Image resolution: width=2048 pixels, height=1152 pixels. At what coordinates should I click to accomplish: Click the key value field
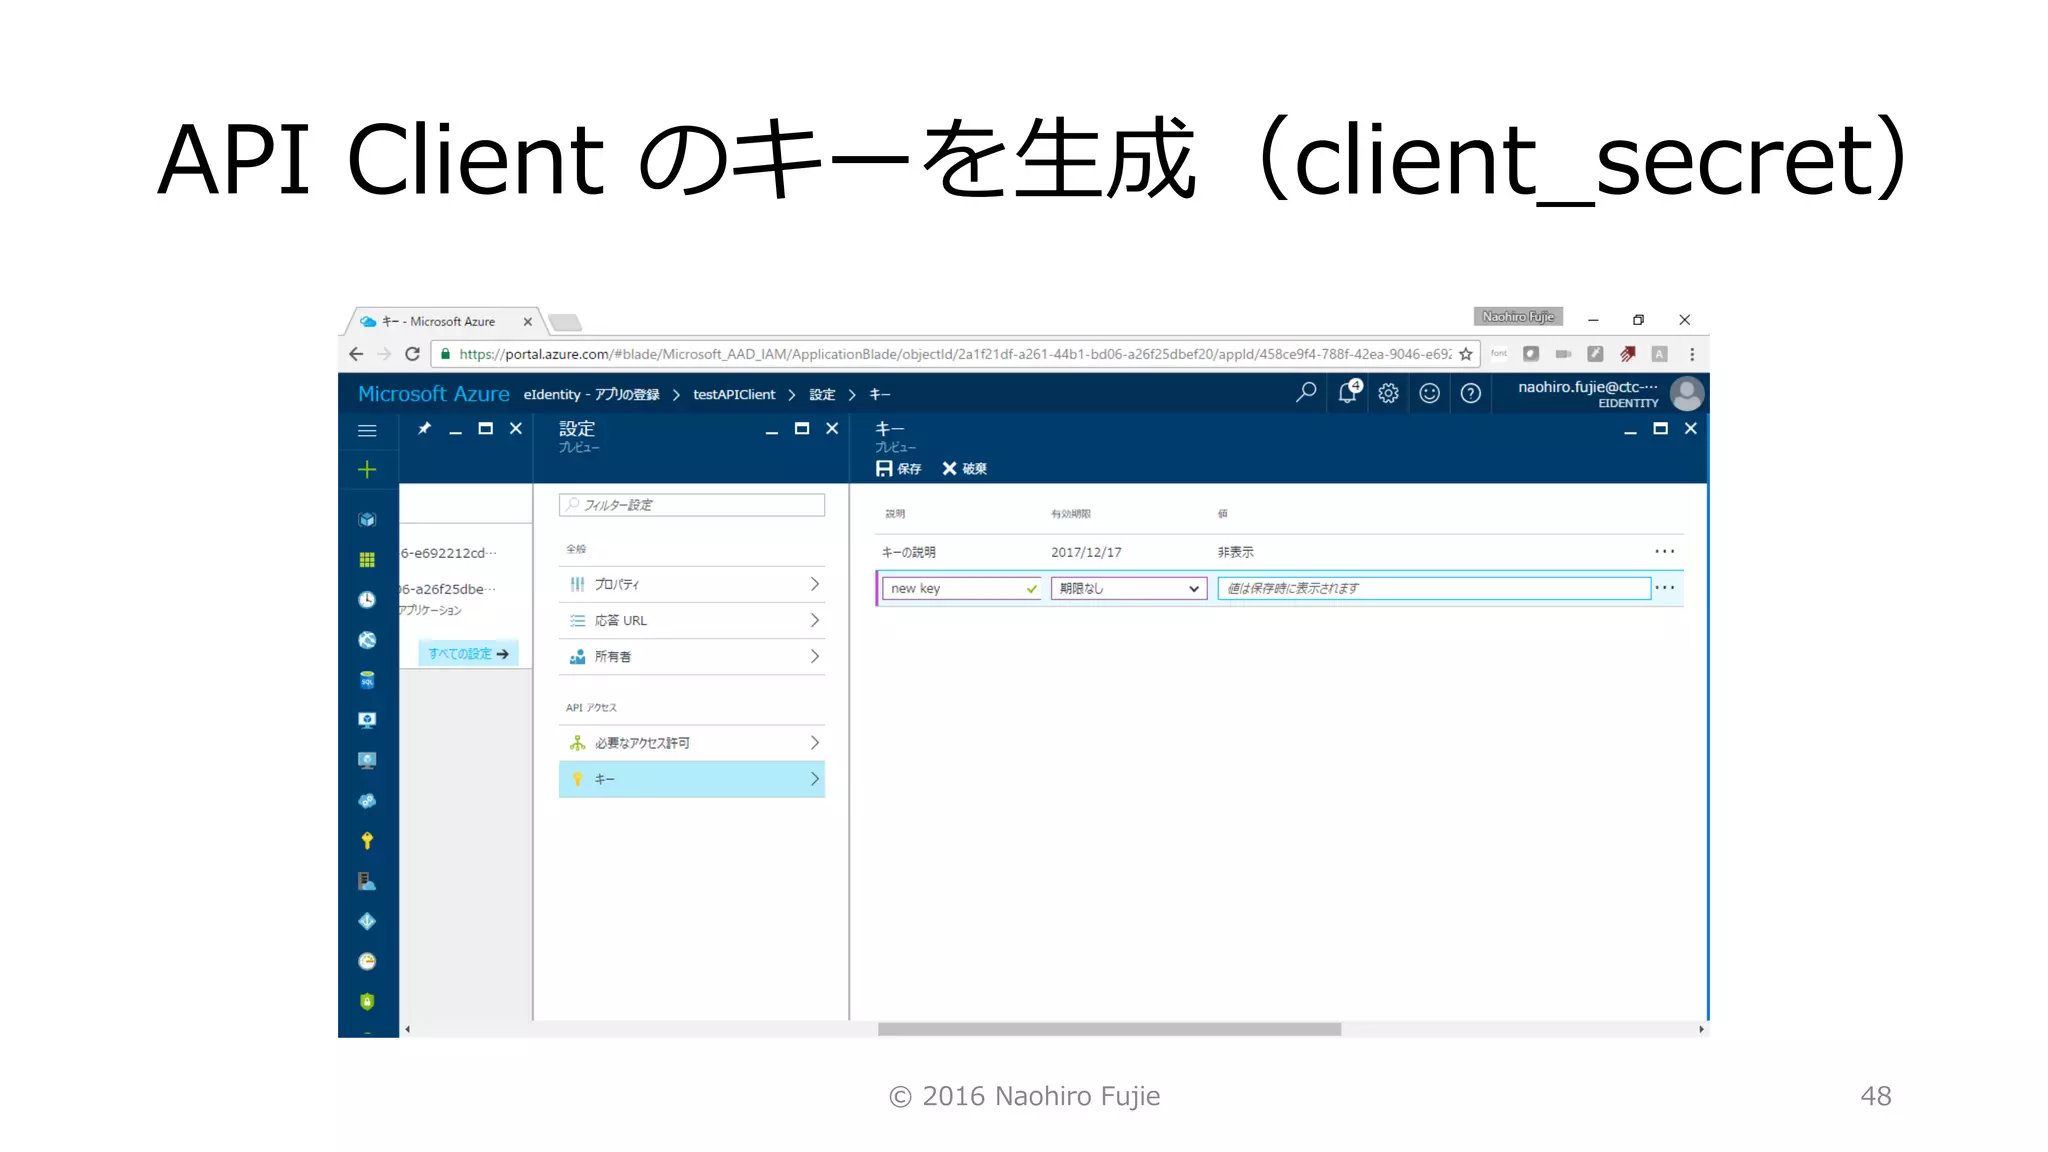click(x=1433, y=588)
